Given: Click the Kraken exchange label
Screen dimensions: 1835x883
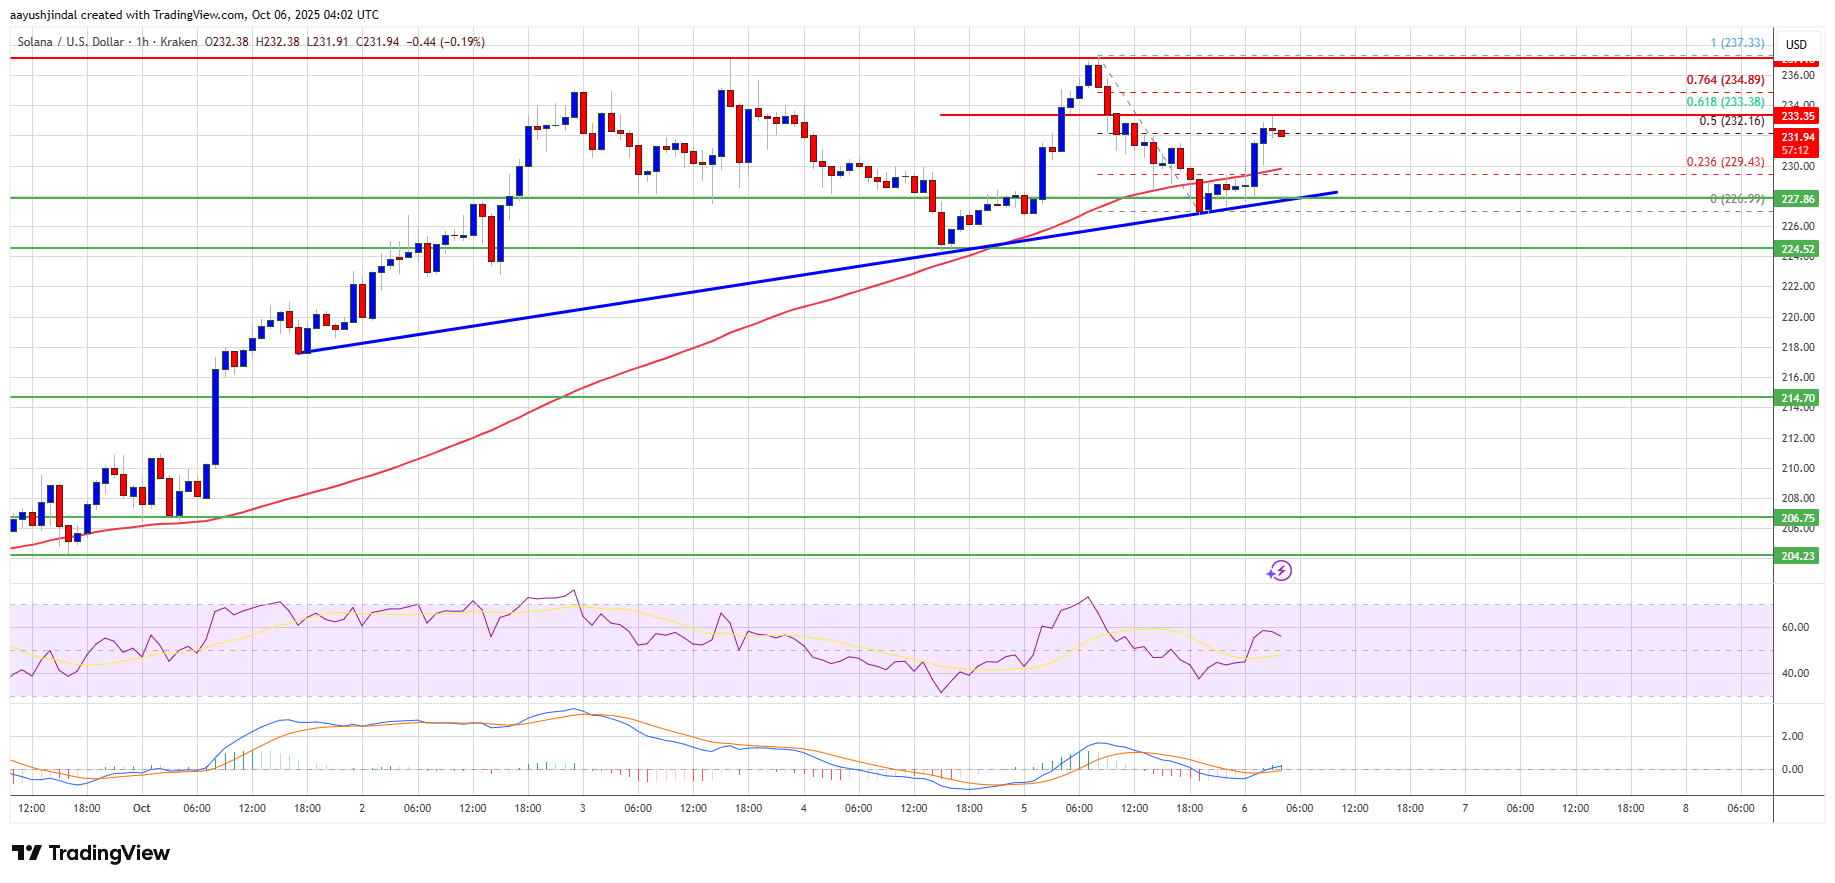Looking at the screenshot, I should click(x=178, y=42).
